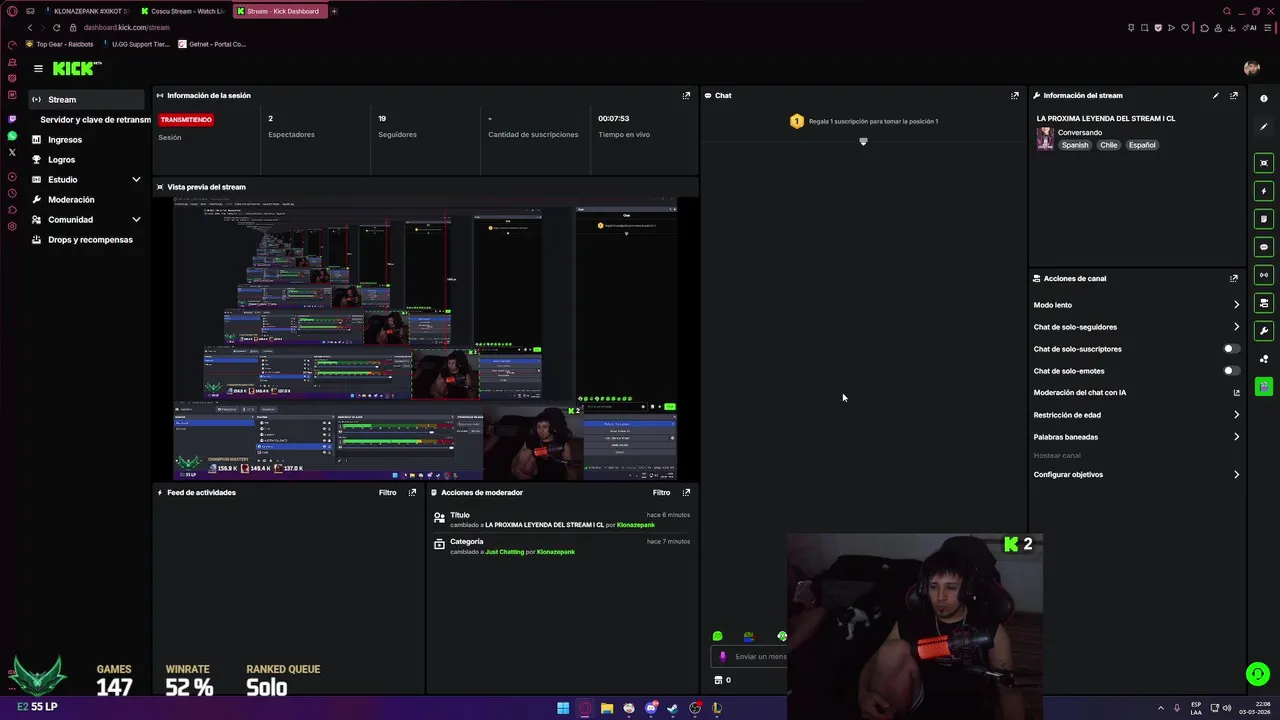The image size is (1280, 720).
Task: Switch to KLONAZEPANK browser tab
Action: [88, 11]
